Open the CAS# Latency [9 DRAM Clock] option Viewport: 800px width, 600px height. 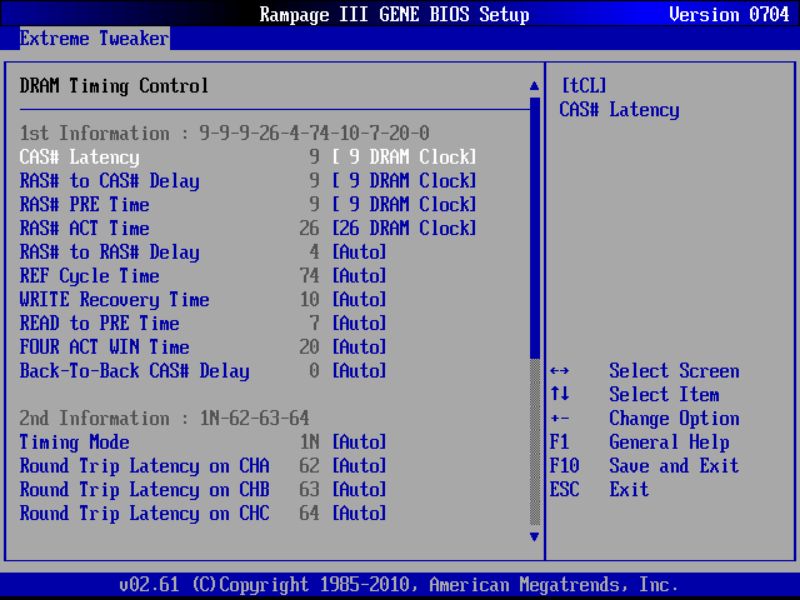(404, 157)
